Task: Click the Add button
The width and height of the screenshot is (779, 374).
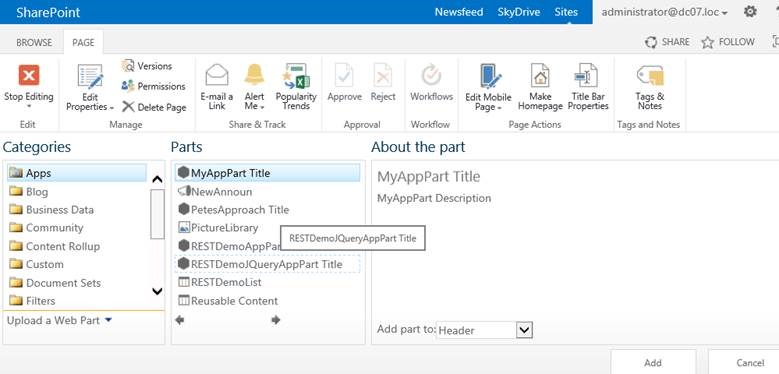Action: (653, 362)
